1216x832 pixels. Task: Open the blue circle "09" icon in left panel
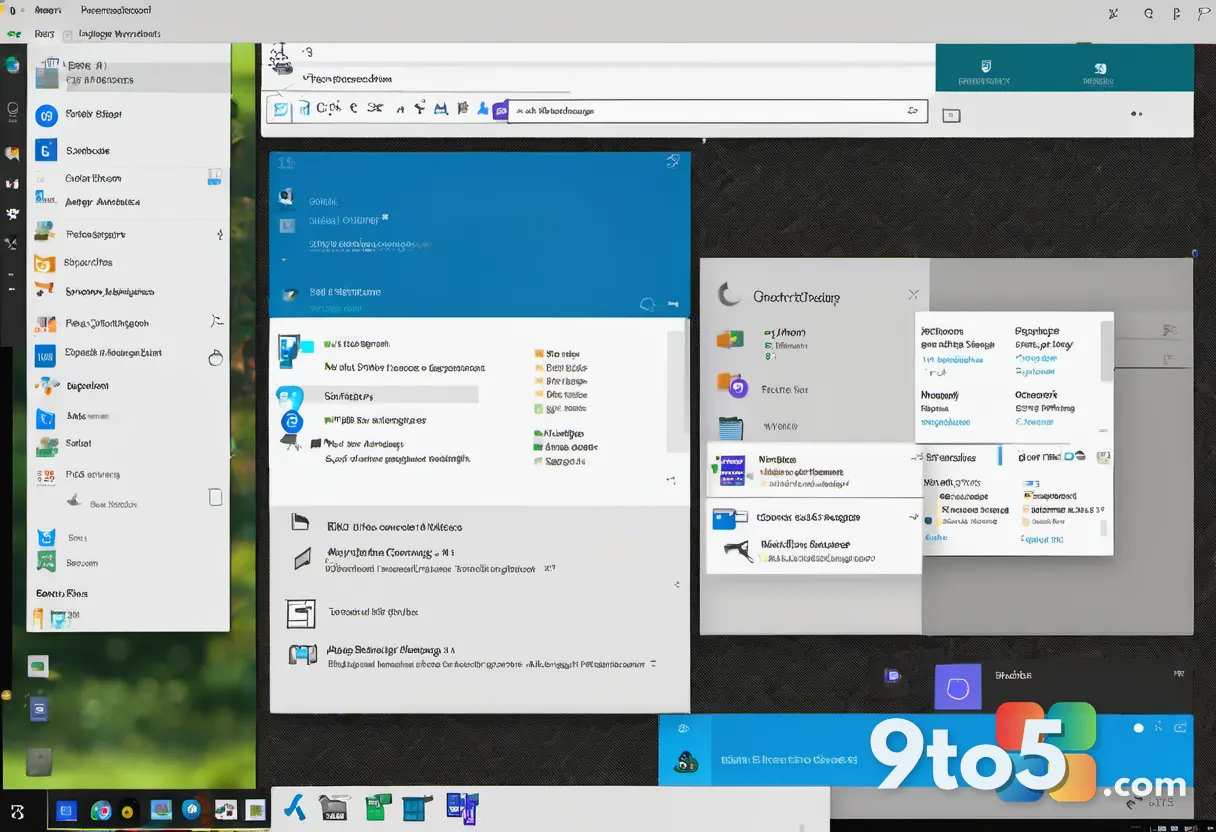tap(46, 115)
